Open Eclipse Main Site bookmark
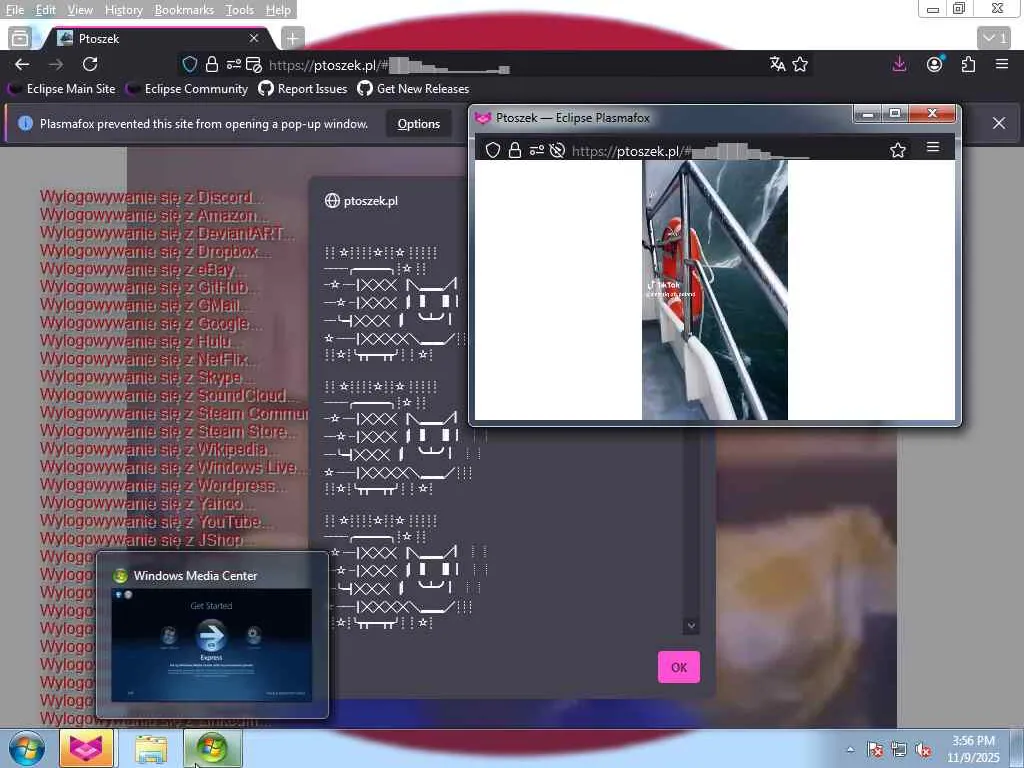This screenshot has width=1024, height=768. coord(64,89)
